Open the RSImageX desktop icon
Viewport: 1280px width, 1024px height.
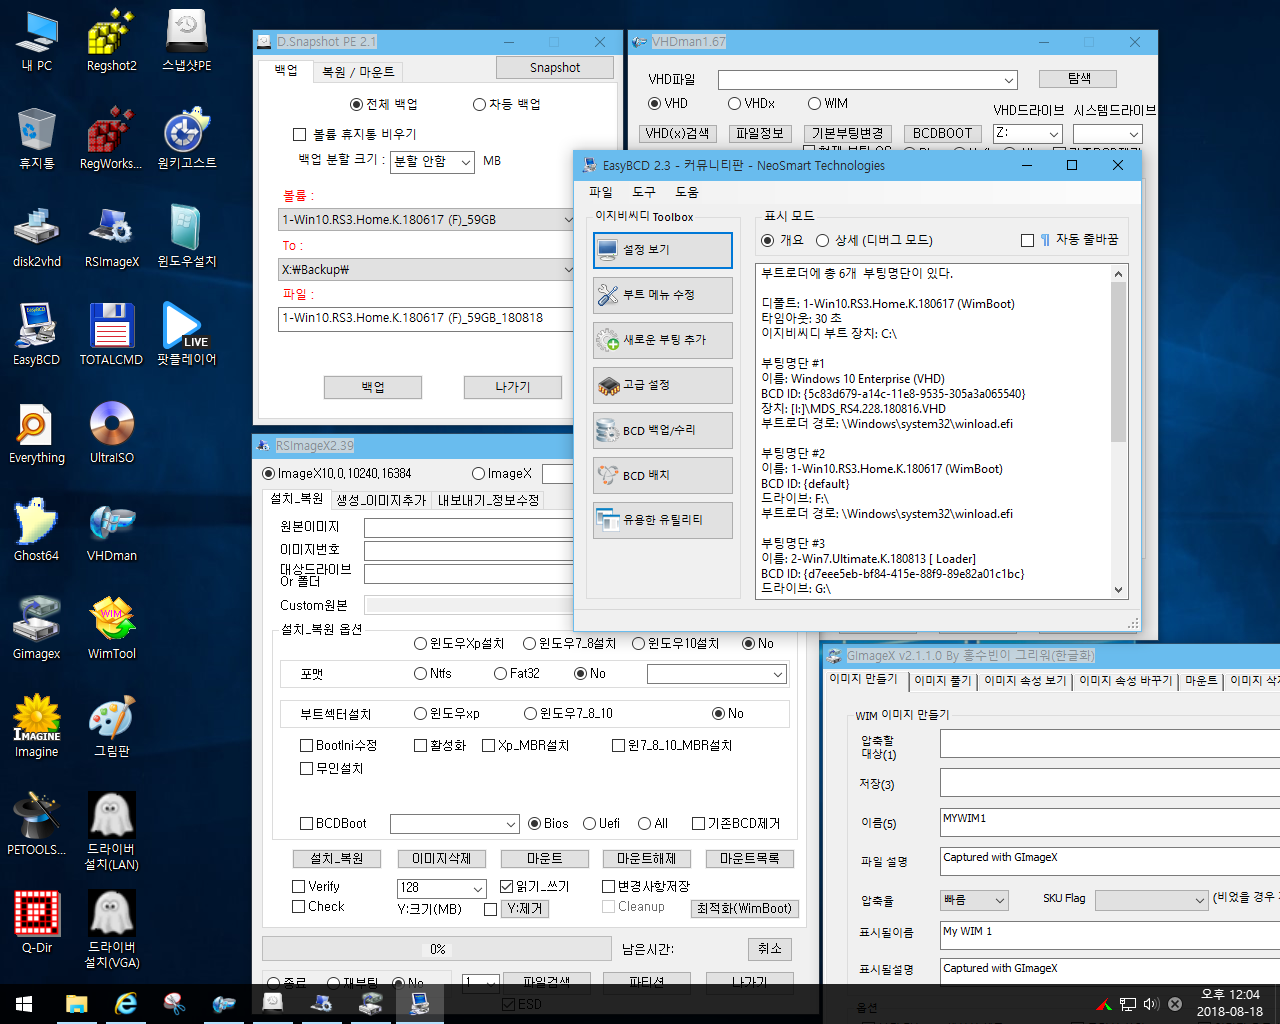111,237
